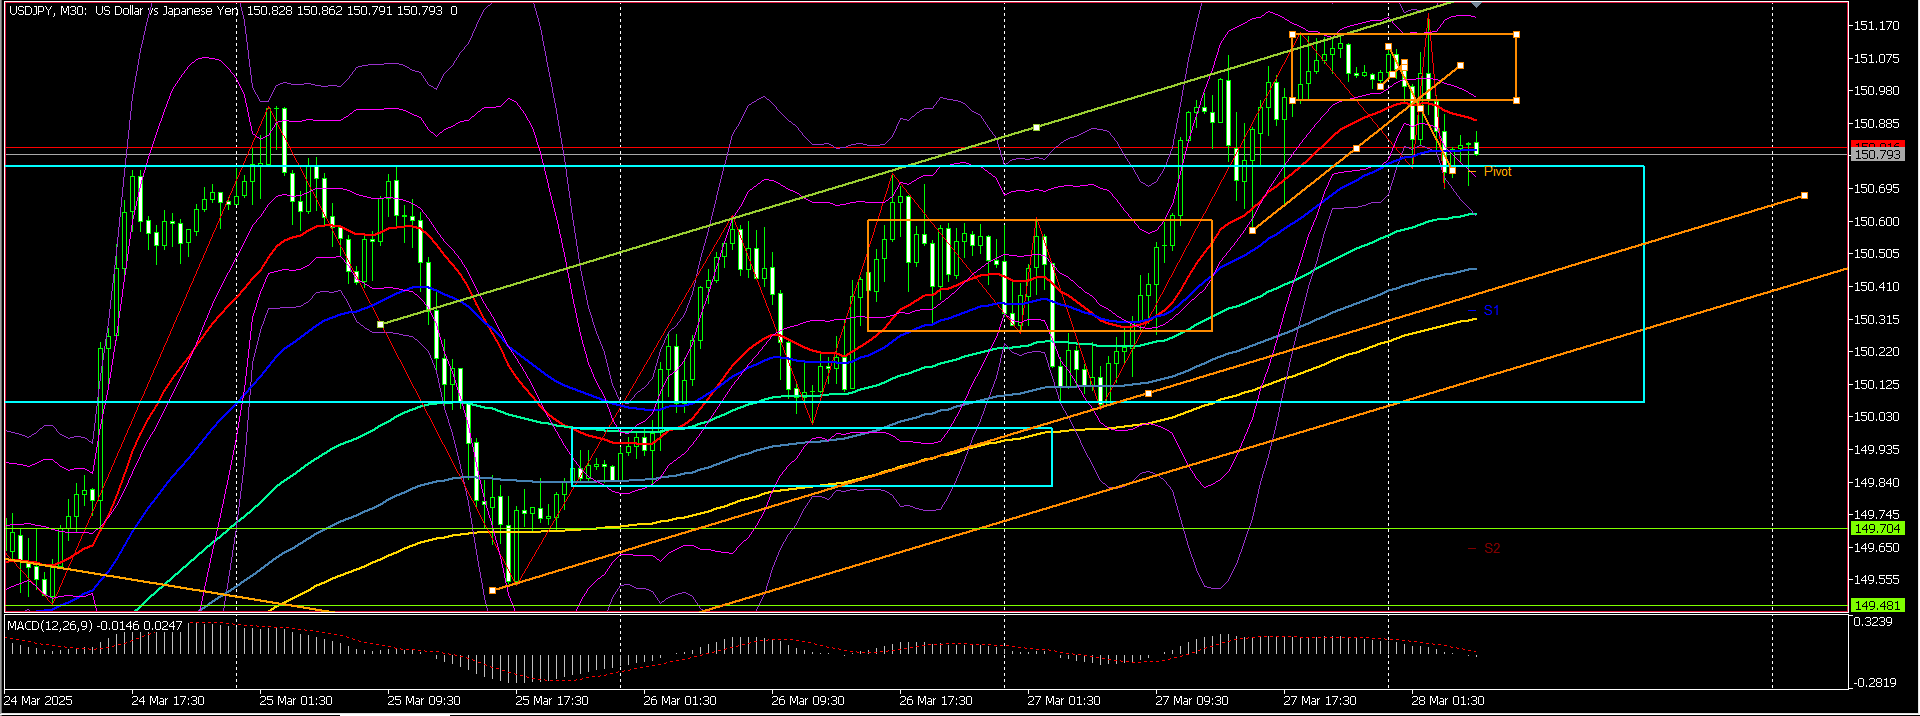Screen dimensions: 1920x716
Task: Click the 24 Mar 2025 date label
Action: 39,700
